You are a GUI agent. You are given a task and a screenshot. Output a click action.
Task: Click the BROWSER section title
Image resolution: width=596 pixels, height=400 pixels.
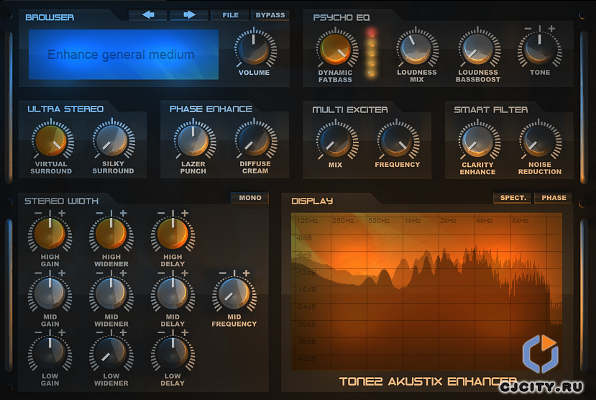coord(49,17)
